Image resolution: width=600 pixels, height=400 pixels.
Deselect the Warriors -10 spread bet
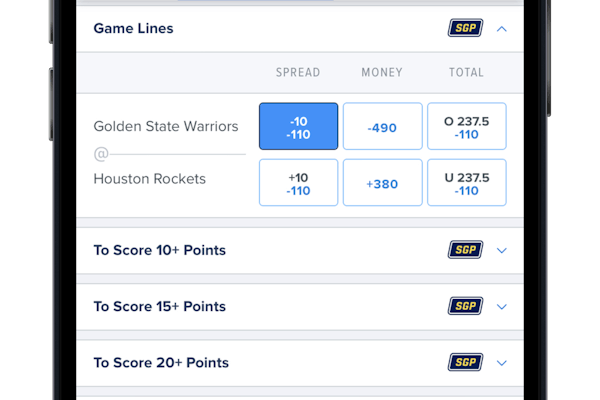point(298,126)
